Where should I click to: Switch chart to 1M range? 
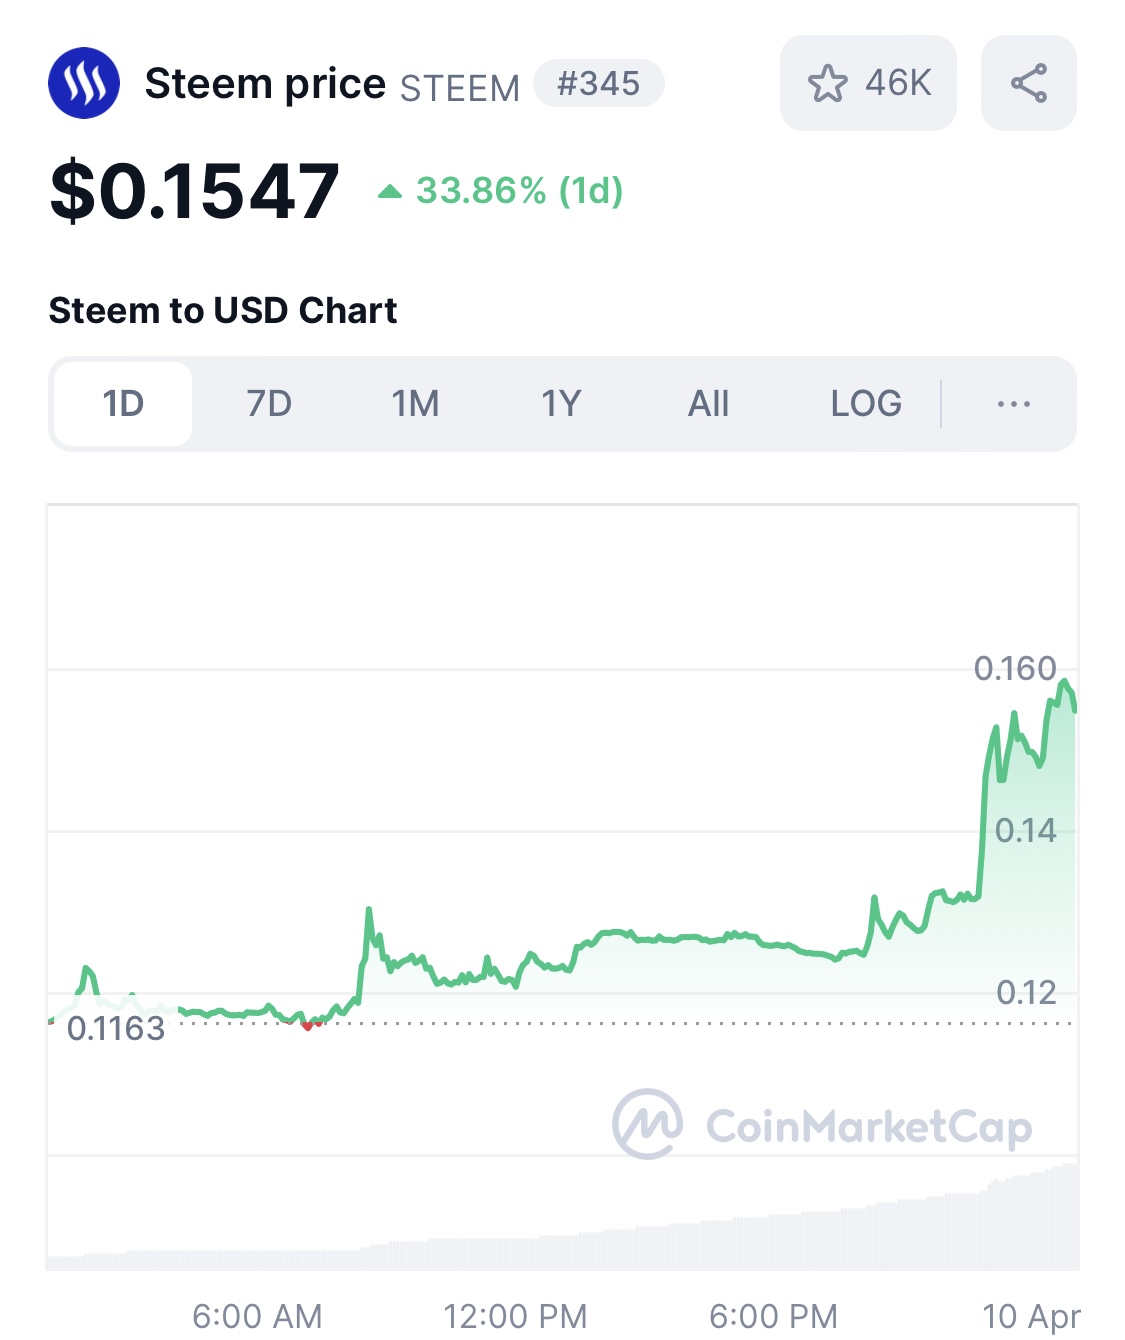point(415,404)
